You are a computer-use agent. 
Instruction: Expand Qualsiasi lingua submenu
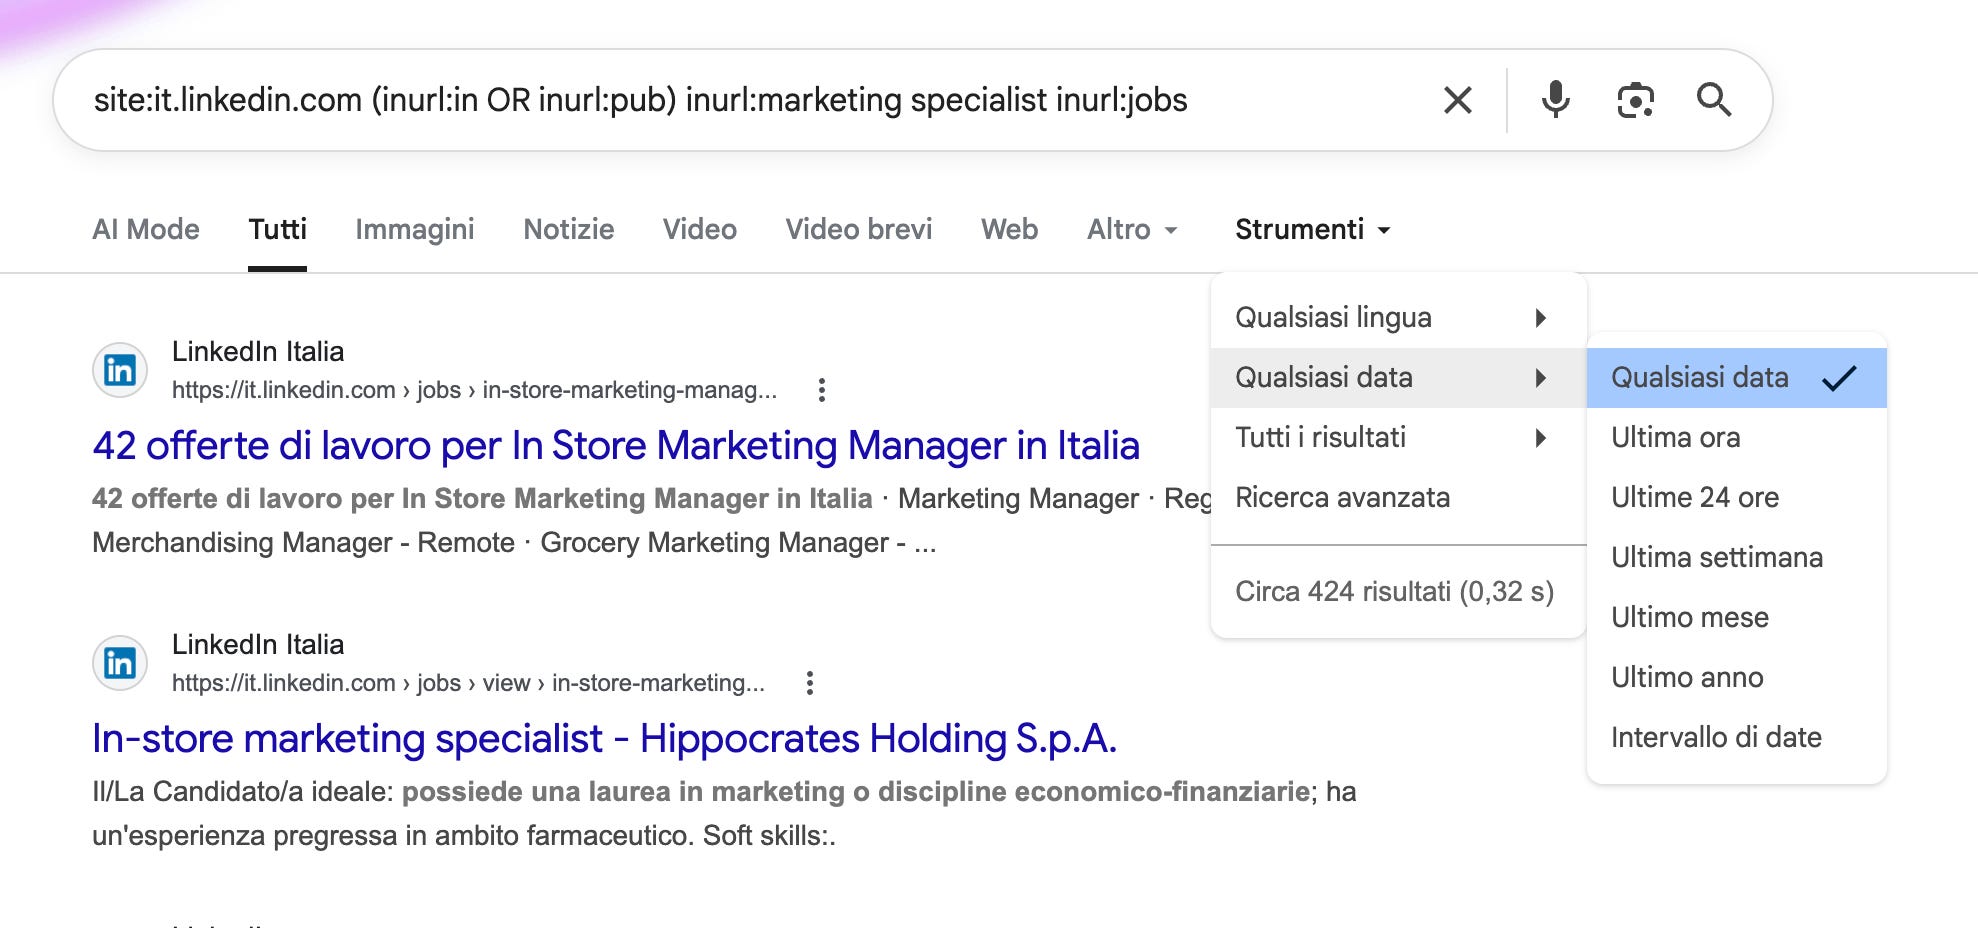pyautogui.click(x=1398, y=318)
